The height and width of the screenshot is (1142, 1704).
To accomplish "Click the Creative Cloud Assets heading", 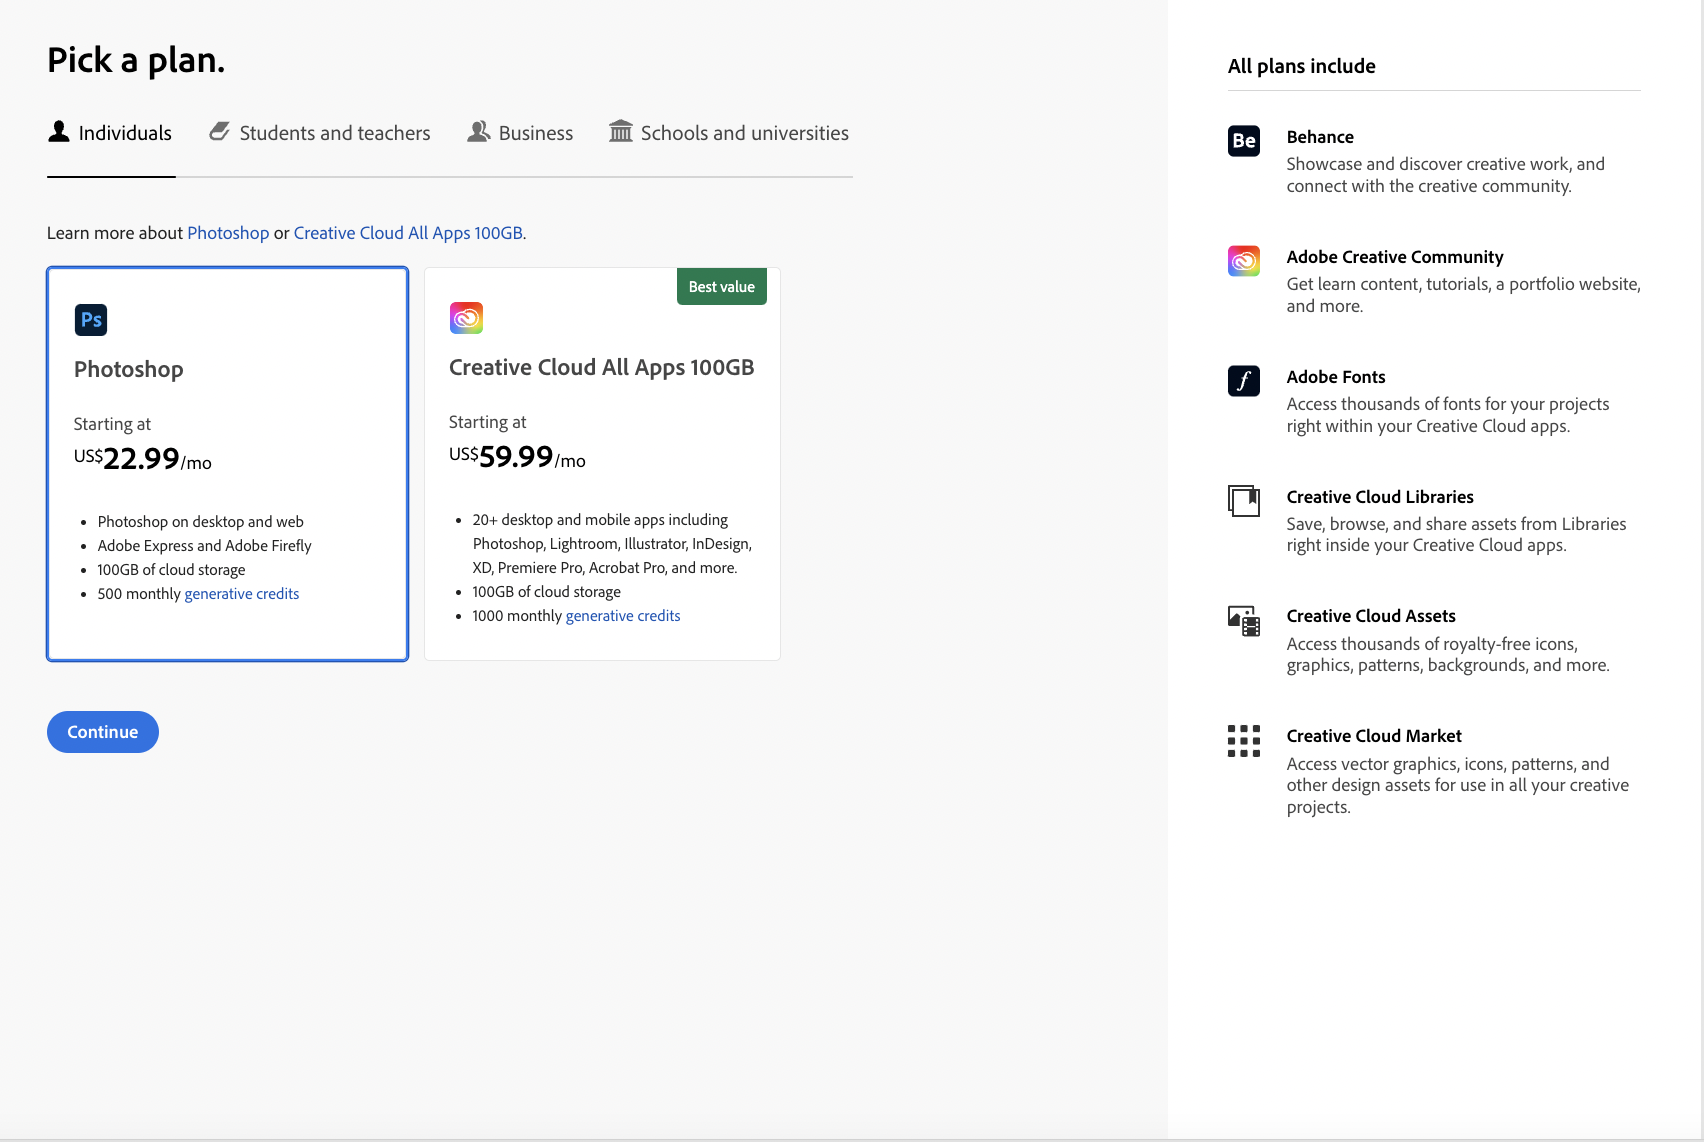I will coord(1371,616).
